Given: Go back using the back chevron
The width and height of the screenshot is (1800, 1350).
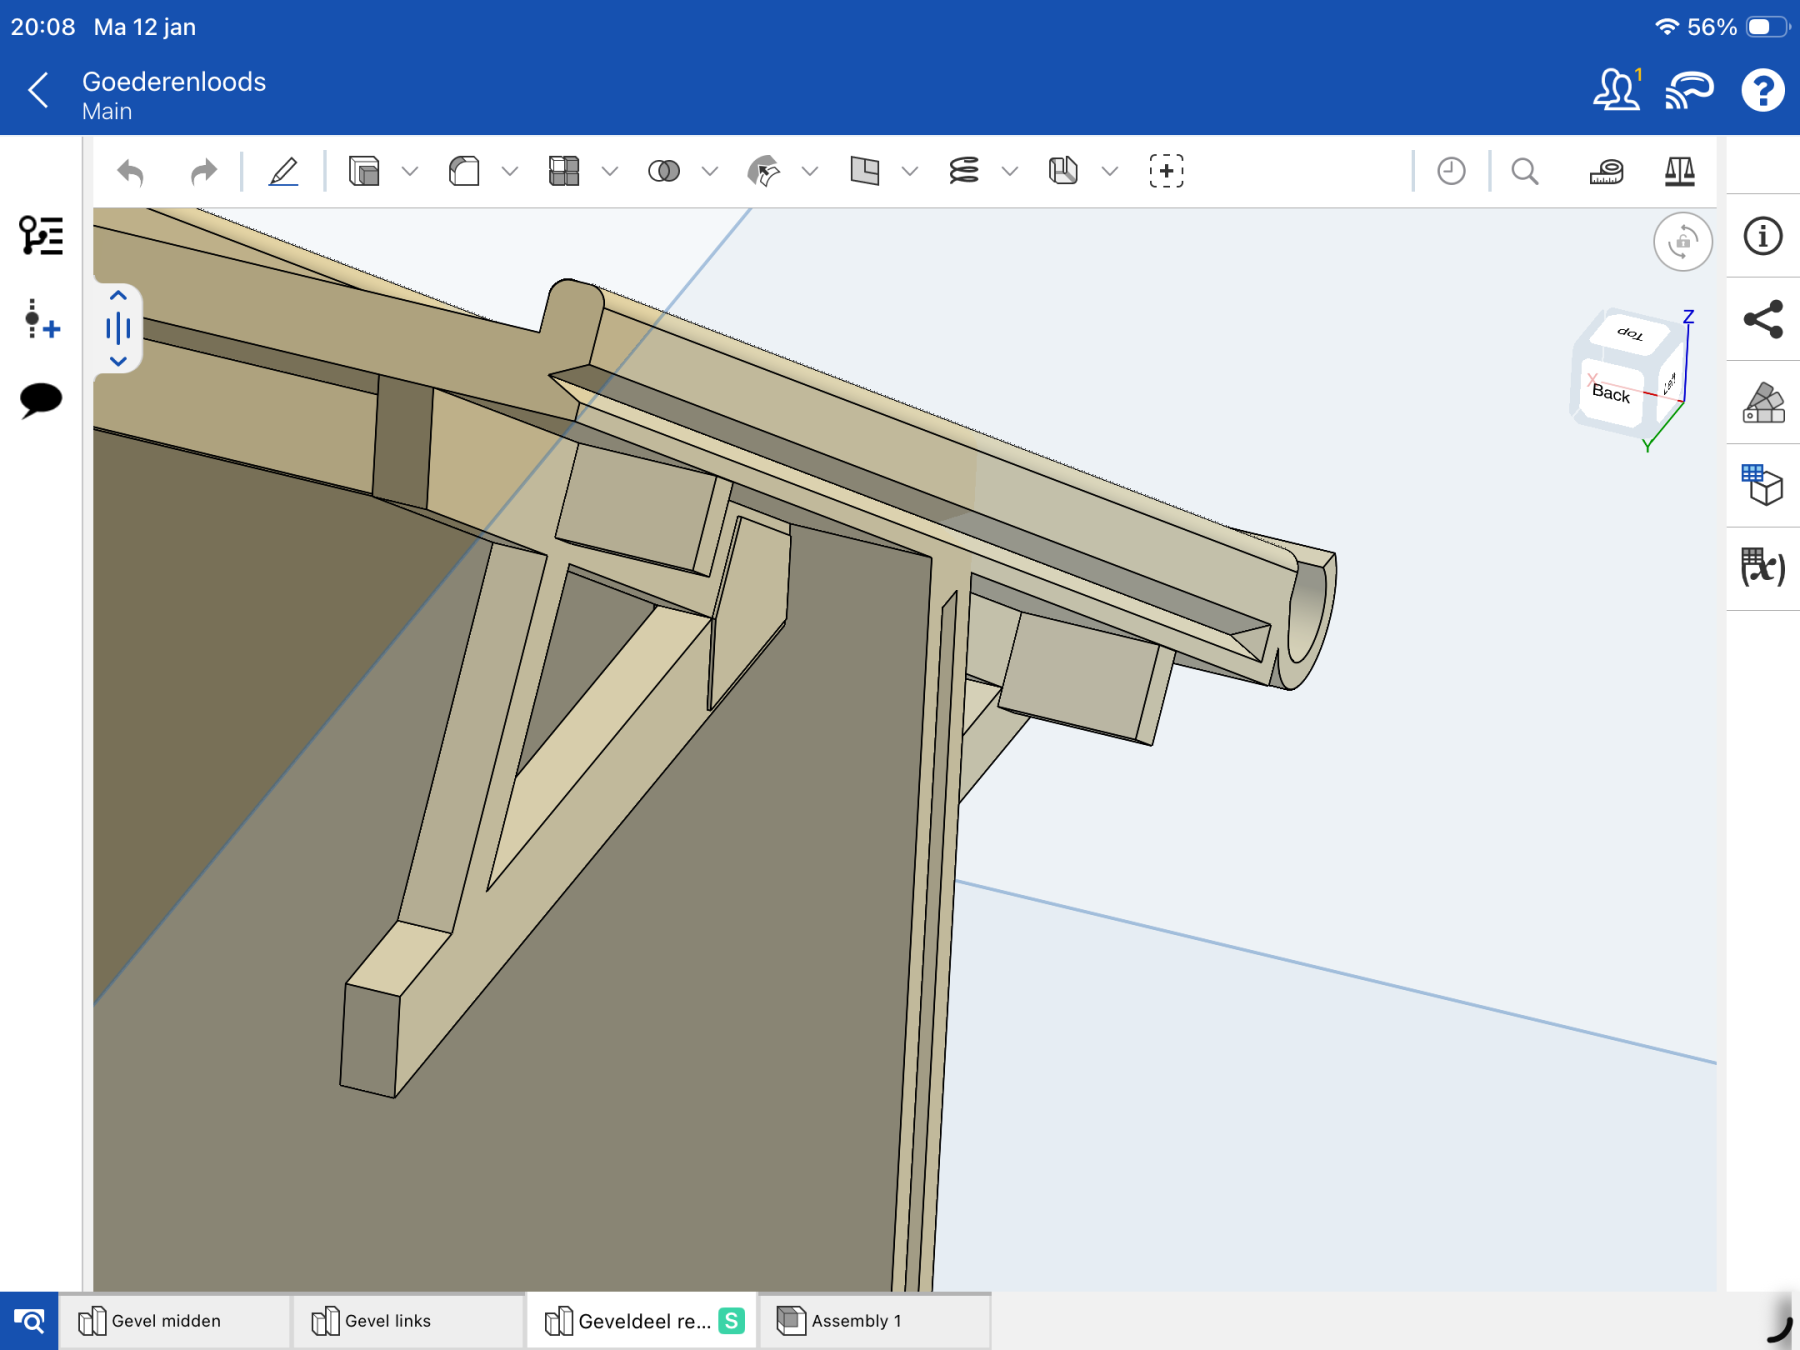Looking at the screenshot, I should tap(39, 91).
